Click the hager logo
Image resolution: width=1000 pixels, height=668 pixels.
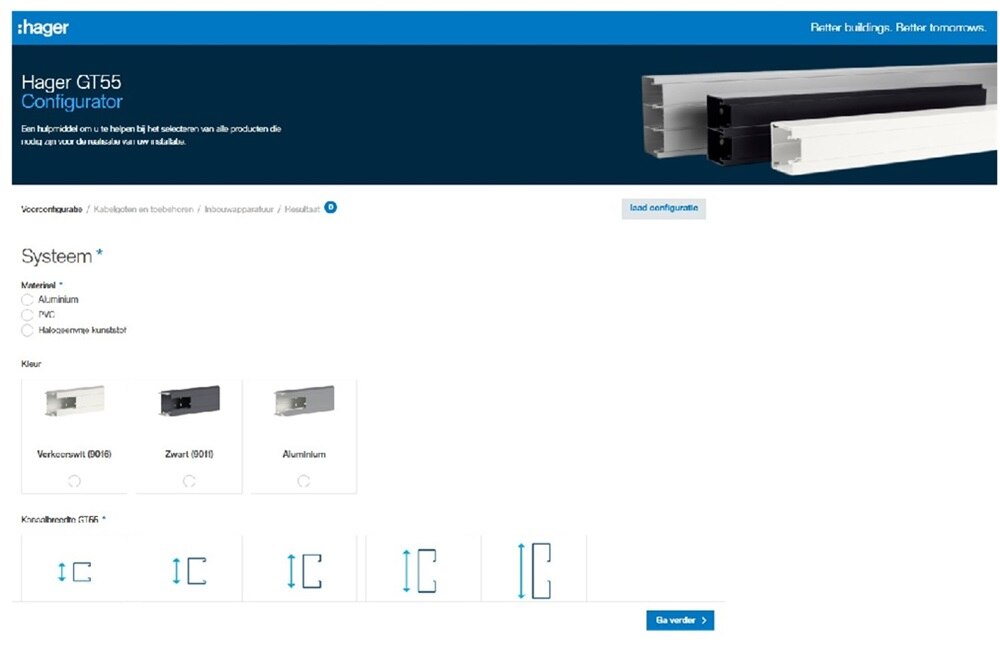tap(43, 27)
